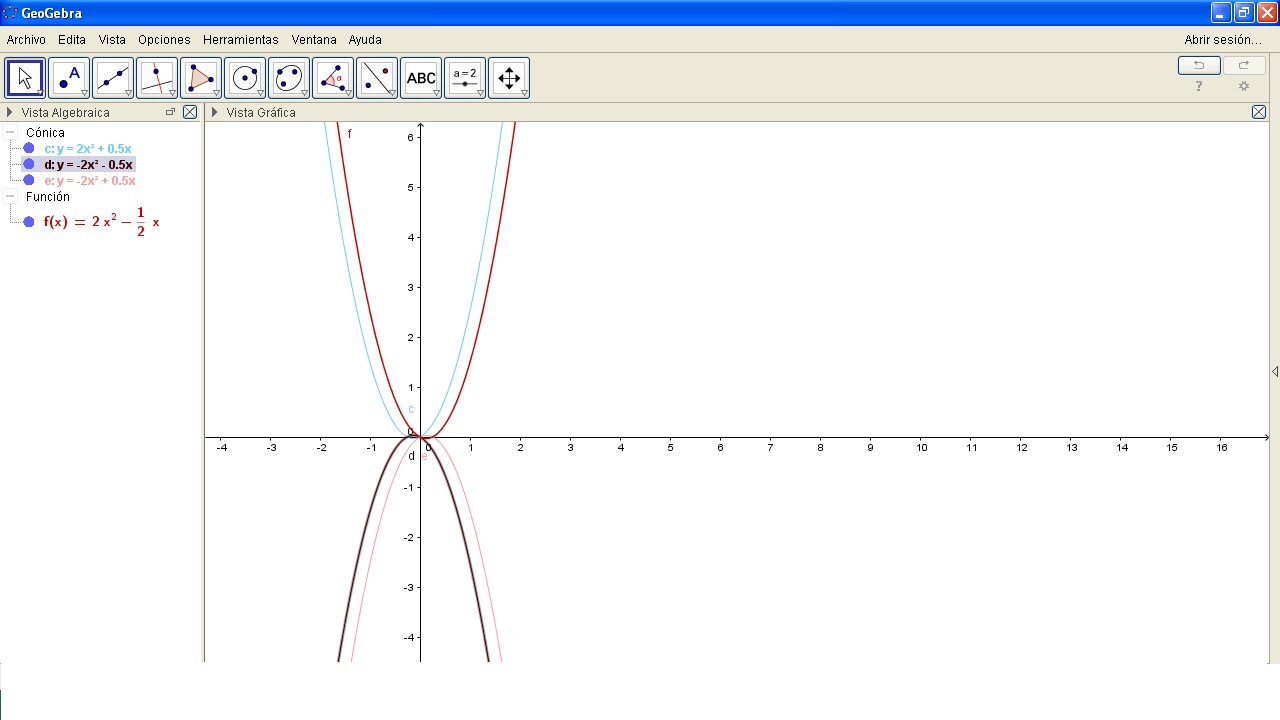The width and height of the screenshot is (1280, 720).
Task: Collapse the Cónica tree group
Action: 10,132
